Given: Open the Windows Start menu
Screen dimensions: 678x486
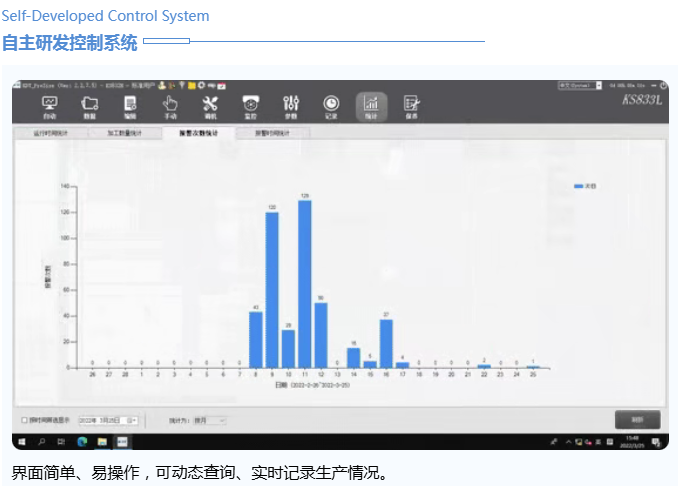Looking at the screenshot, I should click(22, 441).
